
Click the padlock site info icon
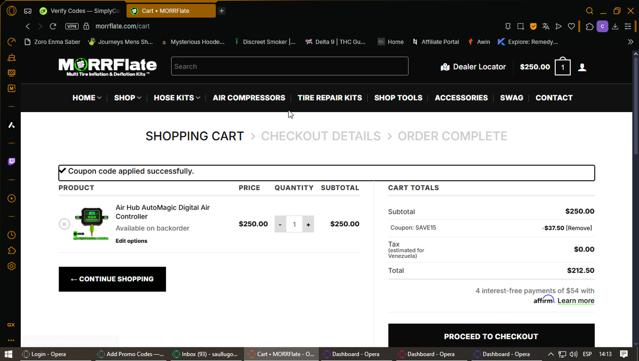pyautogui.click(x=86, y=26)
